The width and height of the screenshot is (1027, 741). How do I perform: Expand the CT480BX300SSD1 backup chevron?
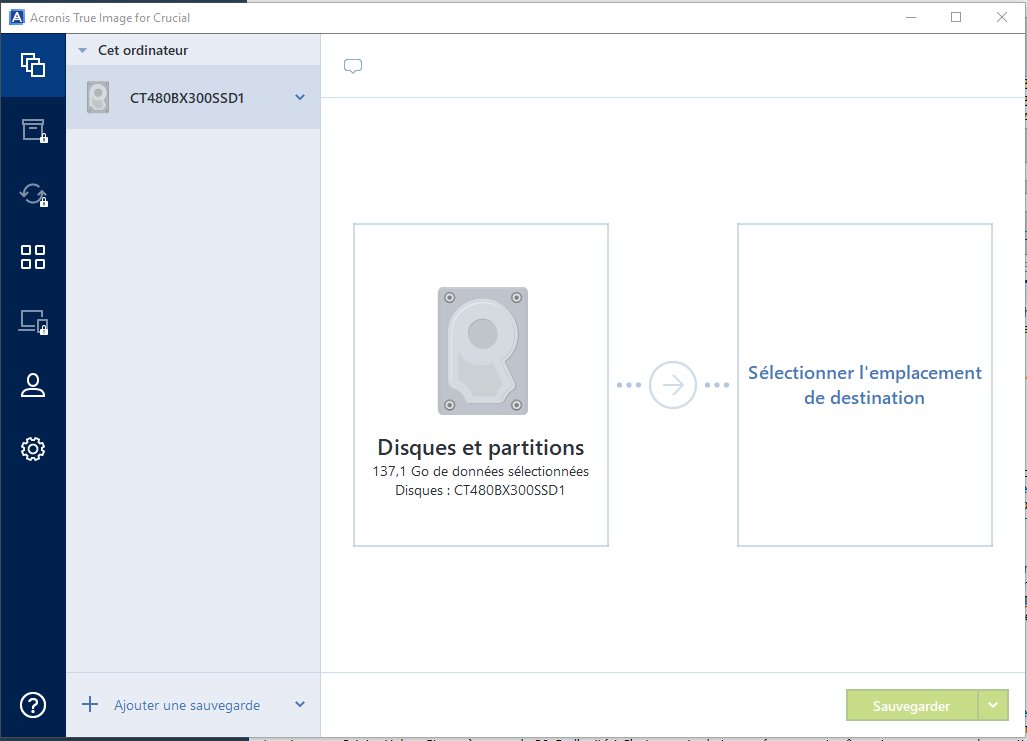tap(299, 98)
